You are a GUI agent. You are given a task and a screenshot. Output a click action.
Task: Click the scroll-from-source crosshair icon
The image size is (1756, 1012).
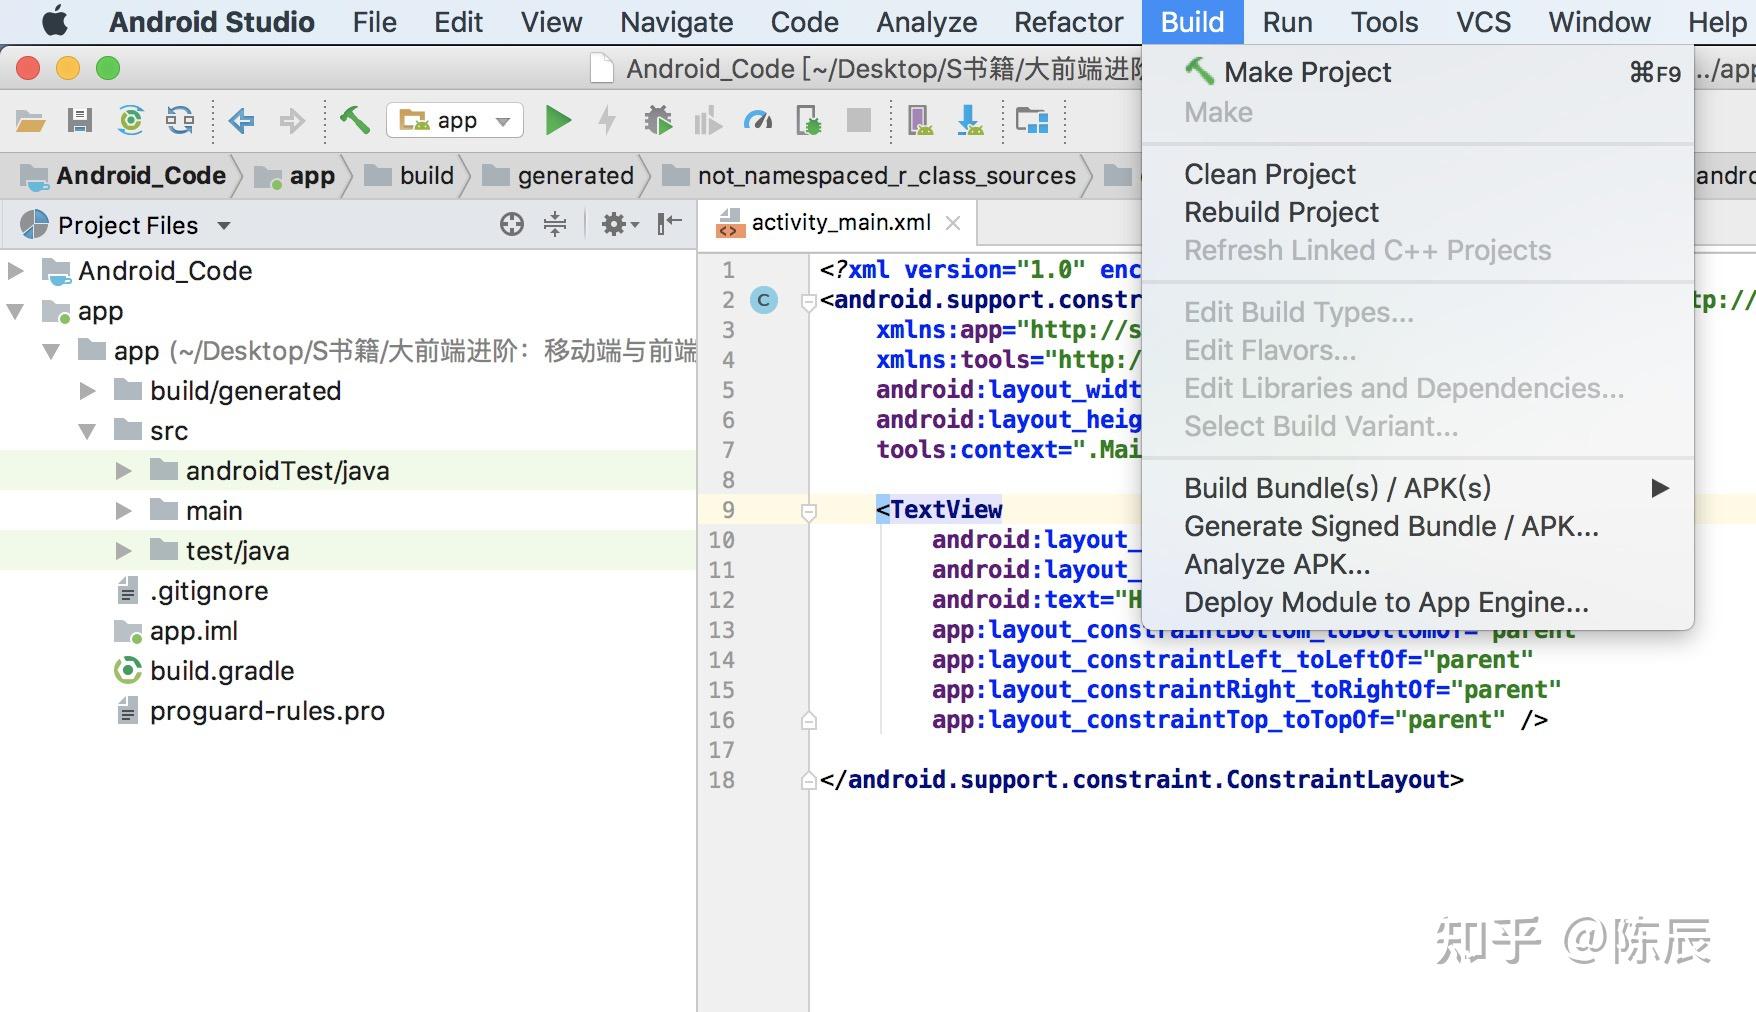pos(512,224)
